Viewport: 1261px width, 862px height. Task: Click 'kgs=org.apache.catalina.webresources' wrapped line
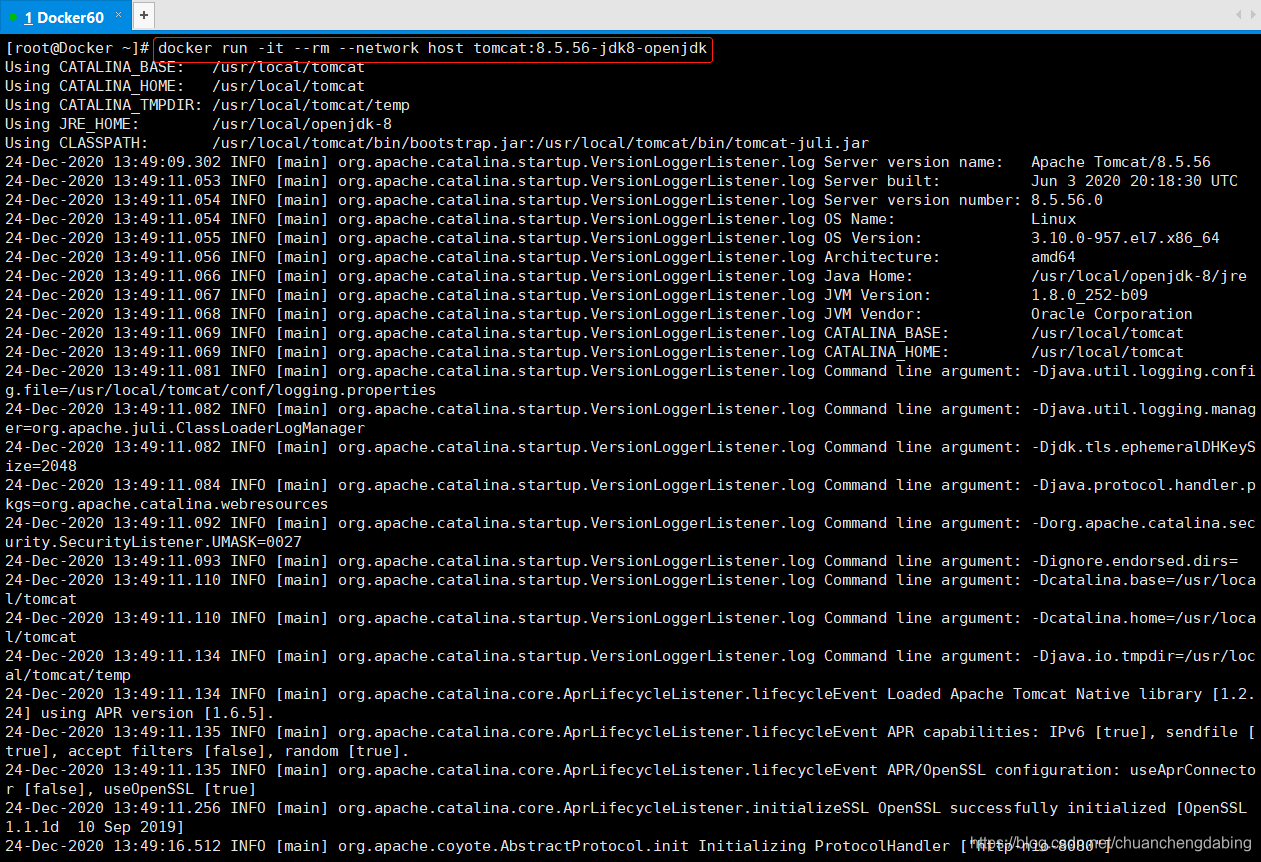pyautogui.click(x=167, y=504)
